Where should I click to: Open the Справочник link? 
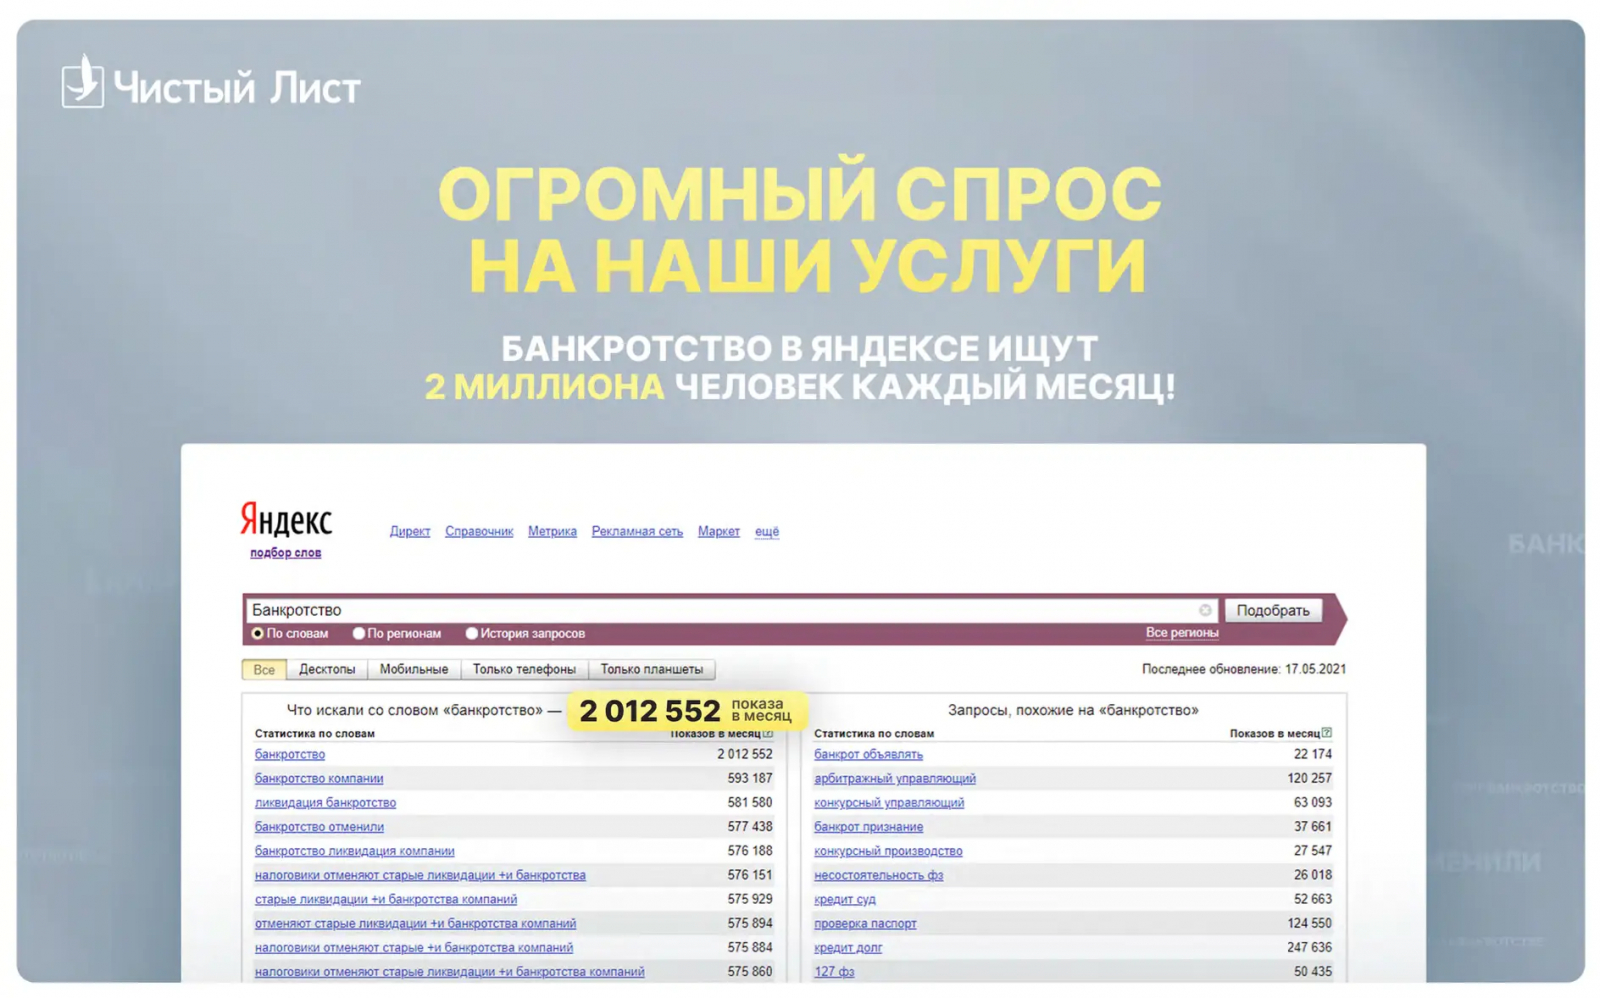coord(479,531)
